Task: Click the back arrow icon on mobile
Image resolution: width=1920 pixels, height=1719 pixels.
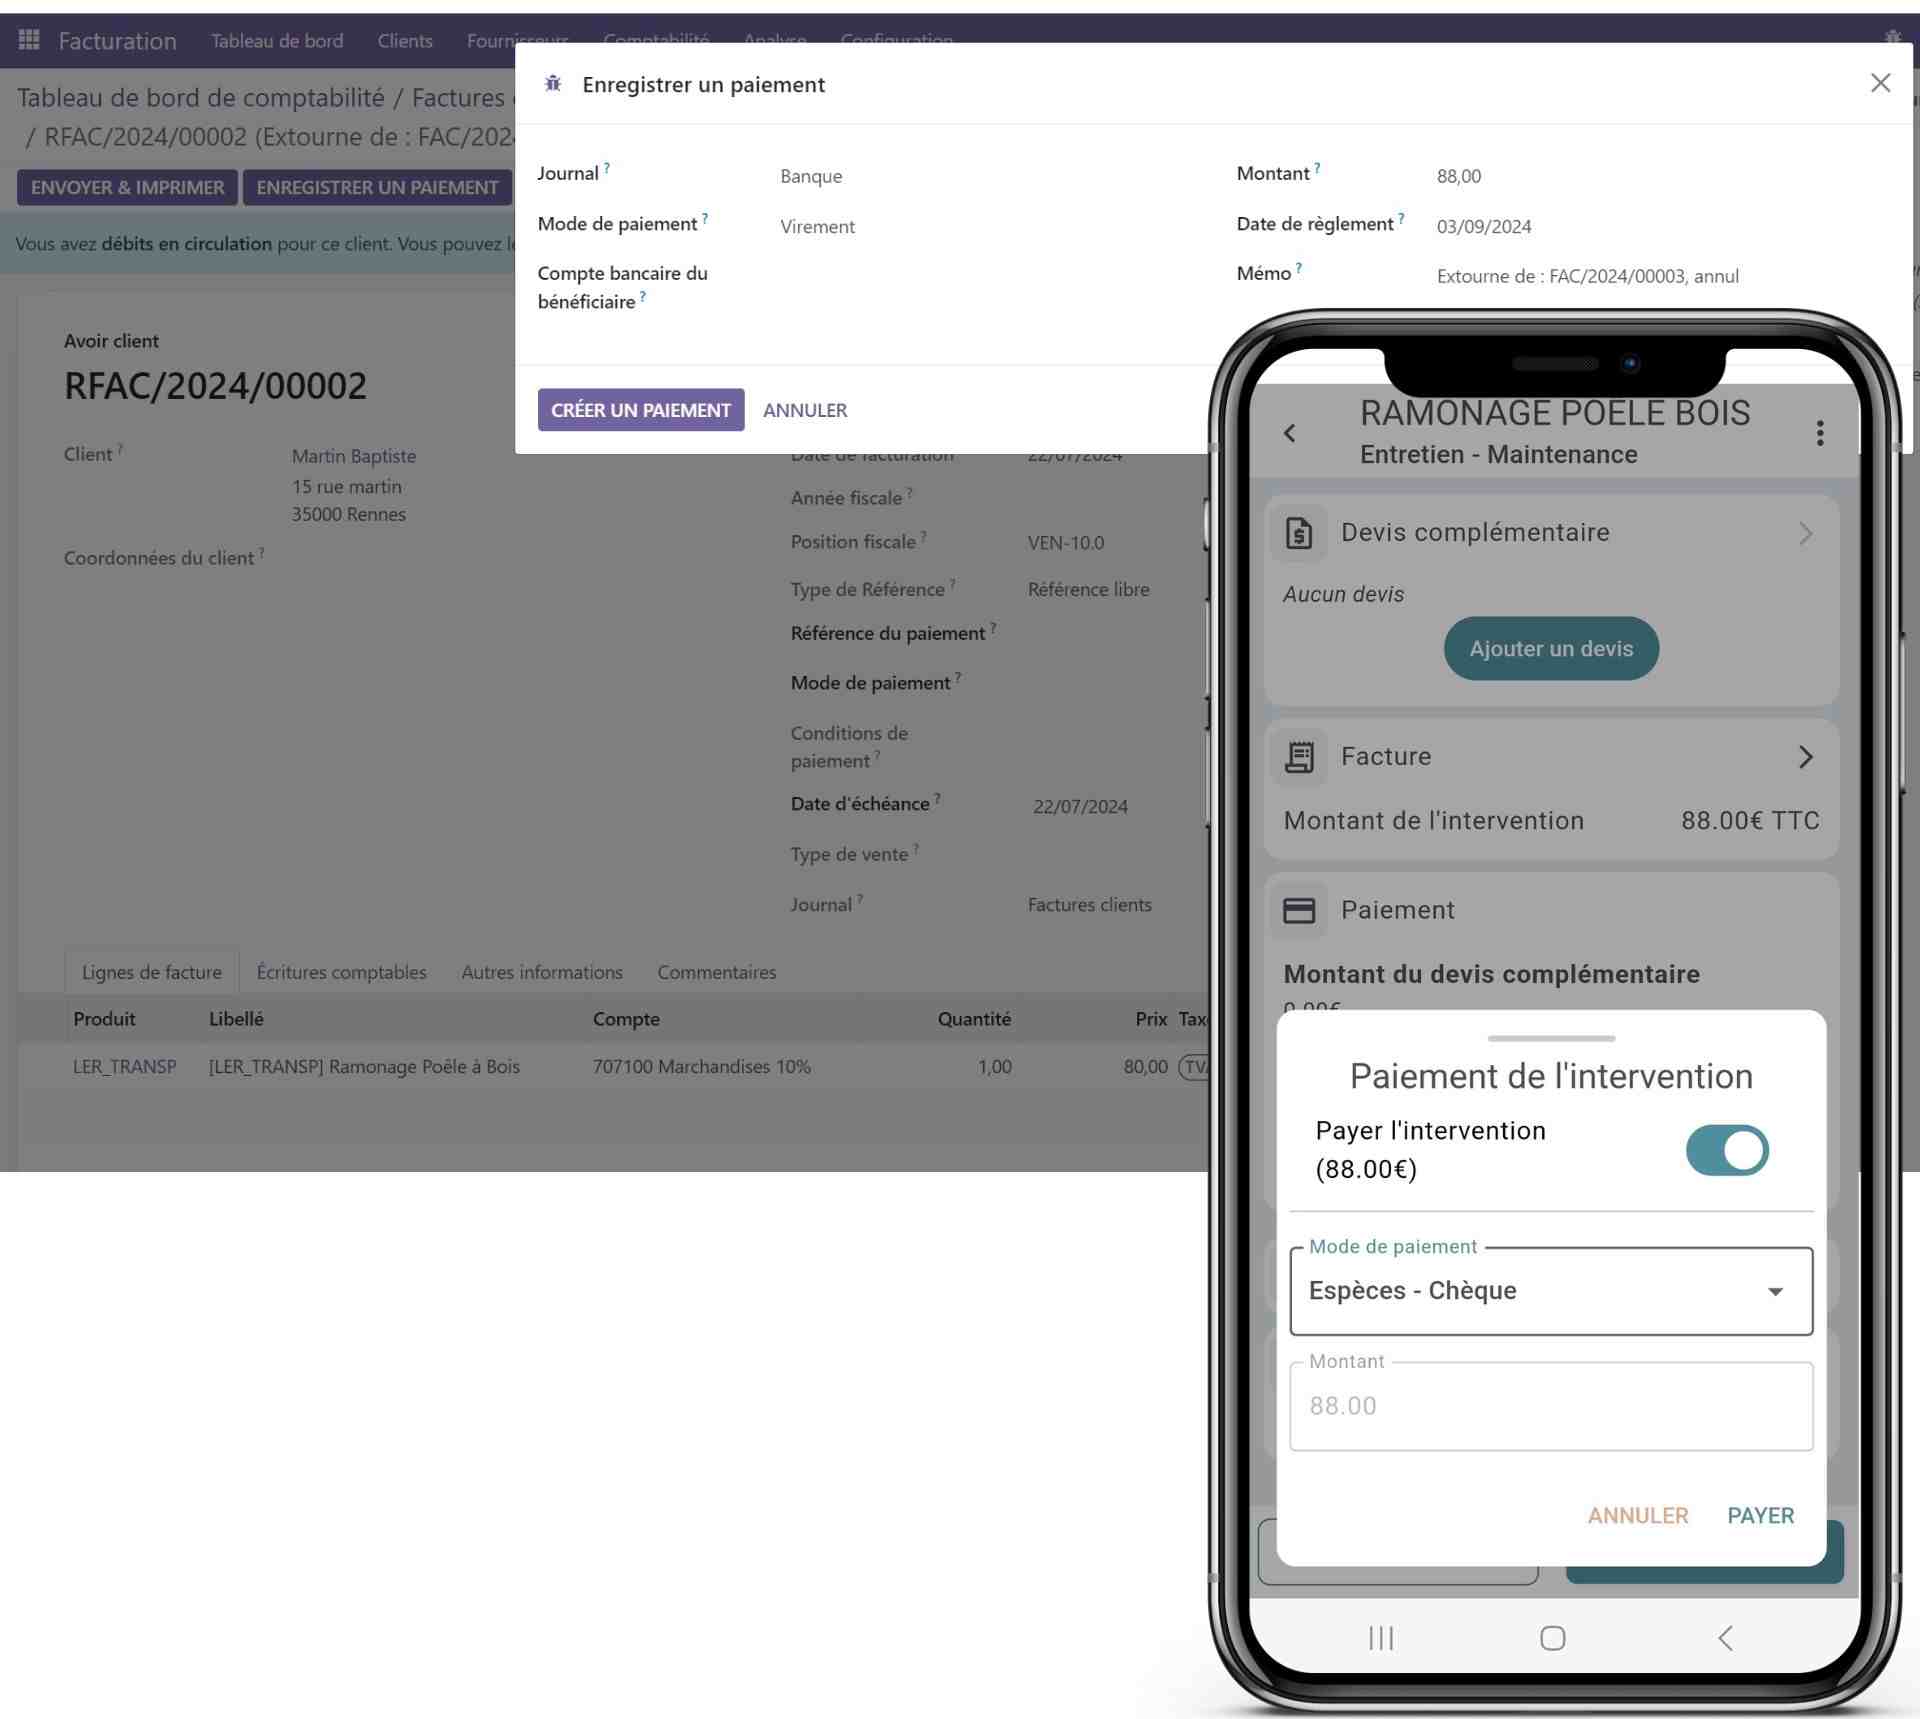Action: pos(1291,433)
